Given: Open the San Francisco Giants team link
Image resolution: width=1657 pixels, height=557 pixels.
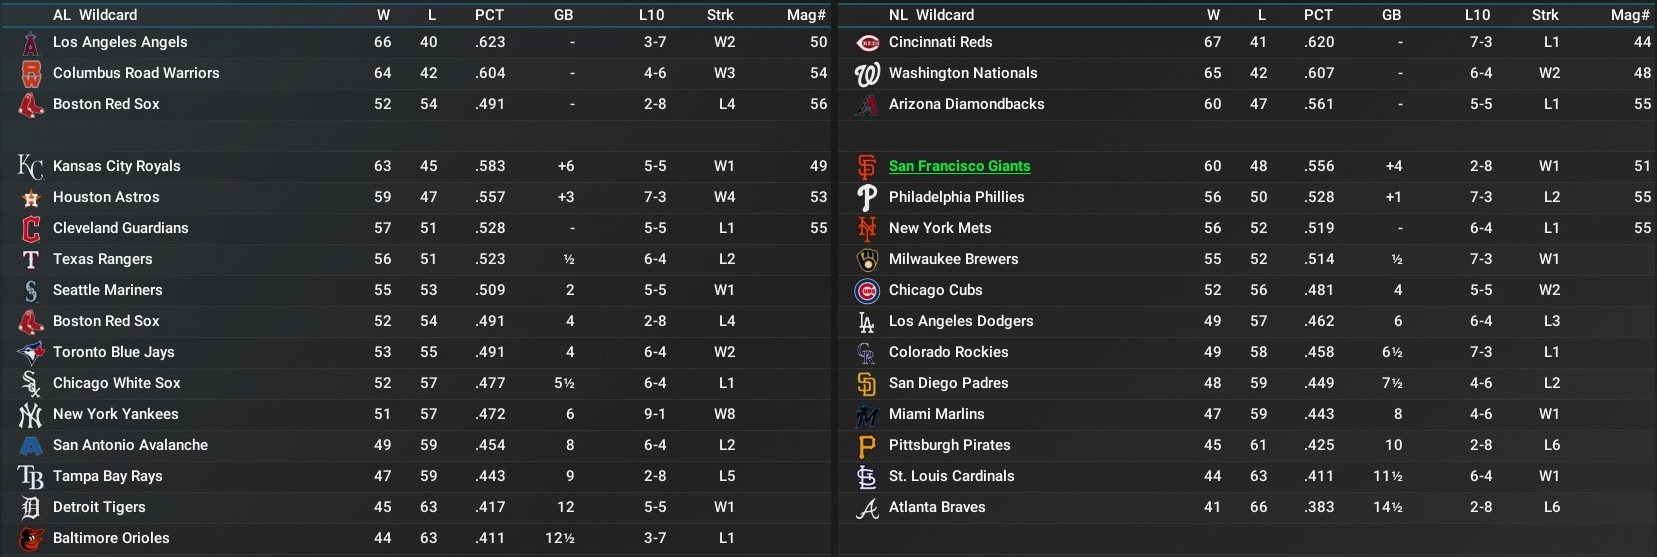Looking at the screenshot, I should (959, 167).
